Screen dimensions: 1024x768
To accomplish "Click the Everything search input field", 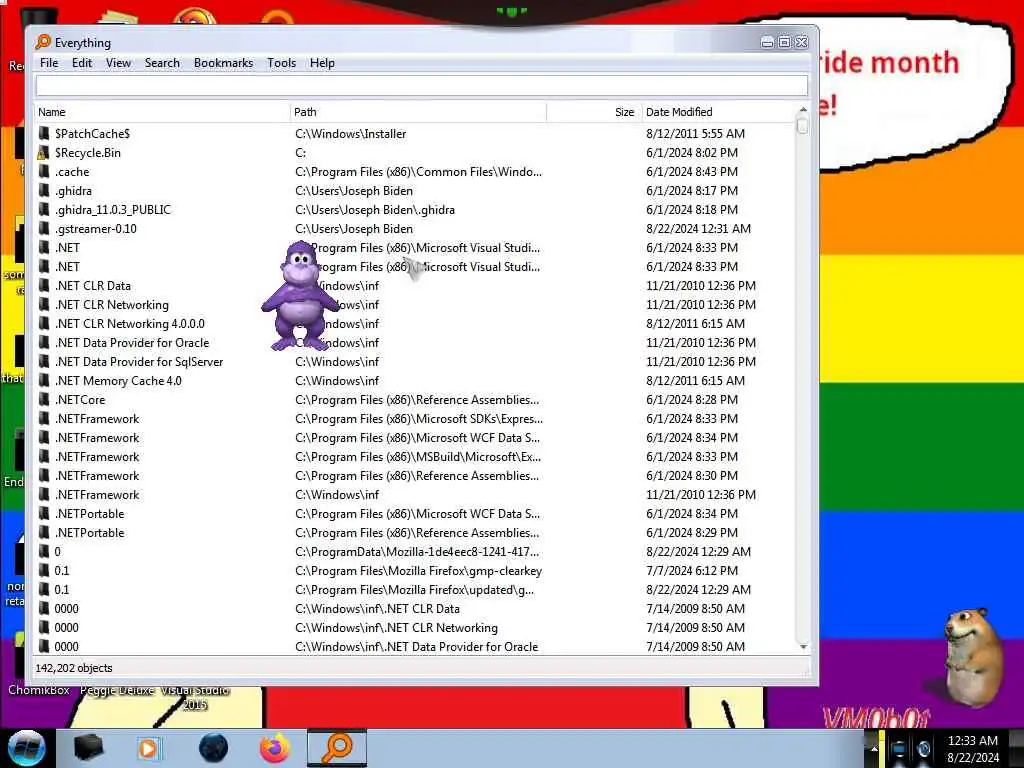I will [x=421, y=86].
